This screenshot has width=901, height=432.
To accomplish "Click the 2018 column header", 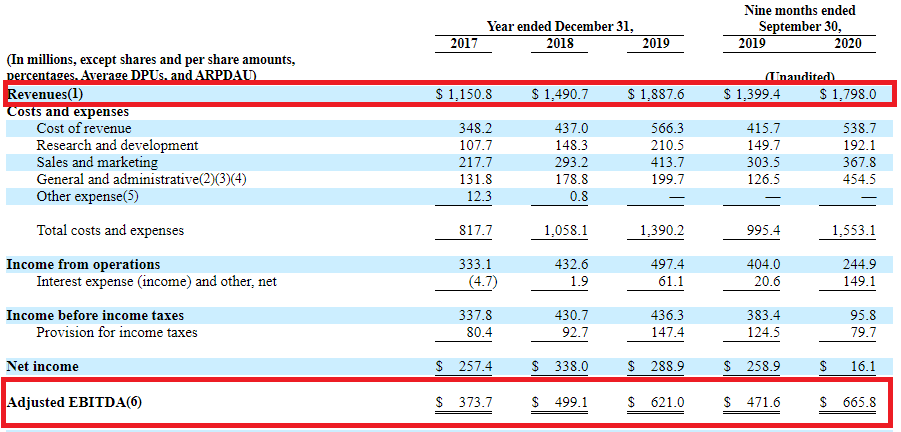I will (x=560, y=44).
